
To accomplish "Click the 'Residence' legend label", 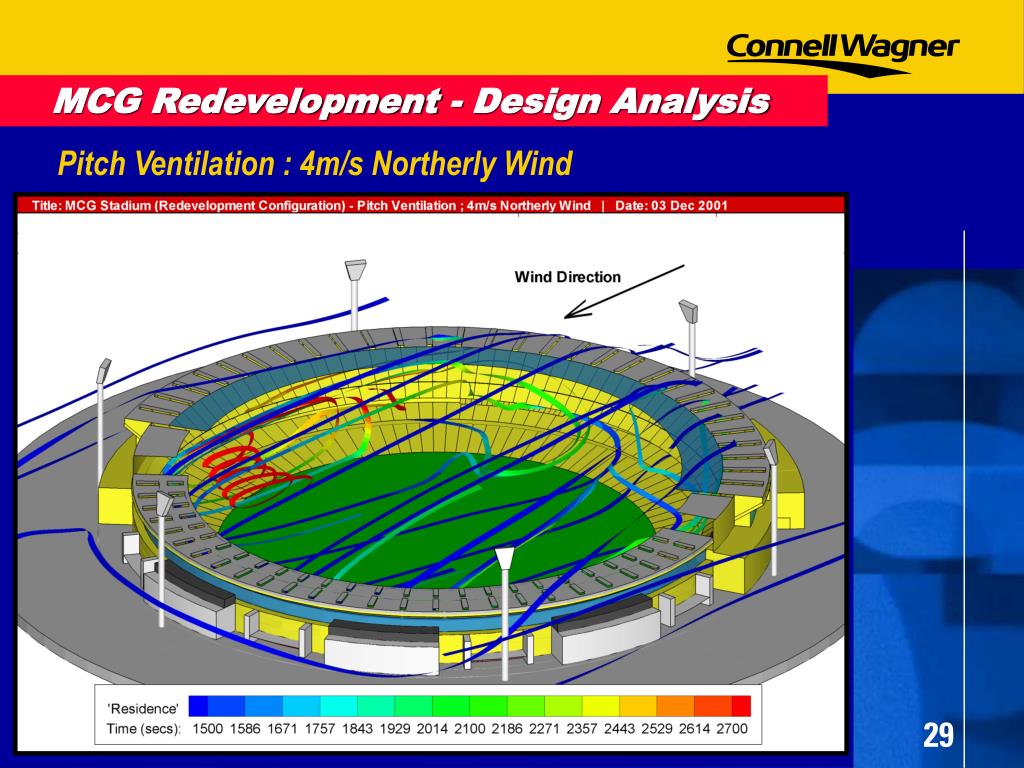I will (143, 709).
